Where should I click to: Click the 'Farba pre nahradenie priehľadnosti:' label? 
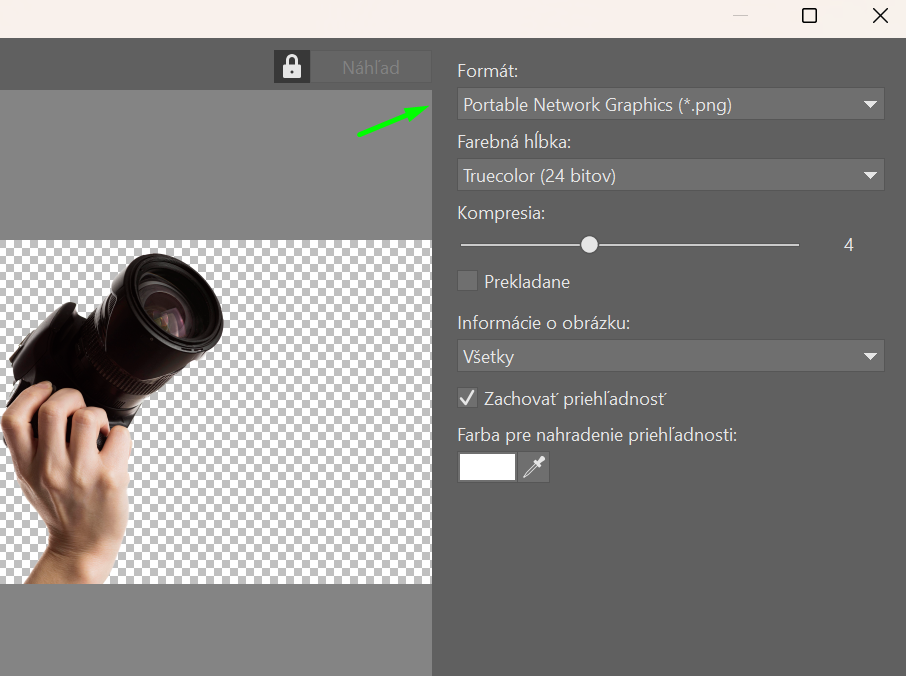597,435
